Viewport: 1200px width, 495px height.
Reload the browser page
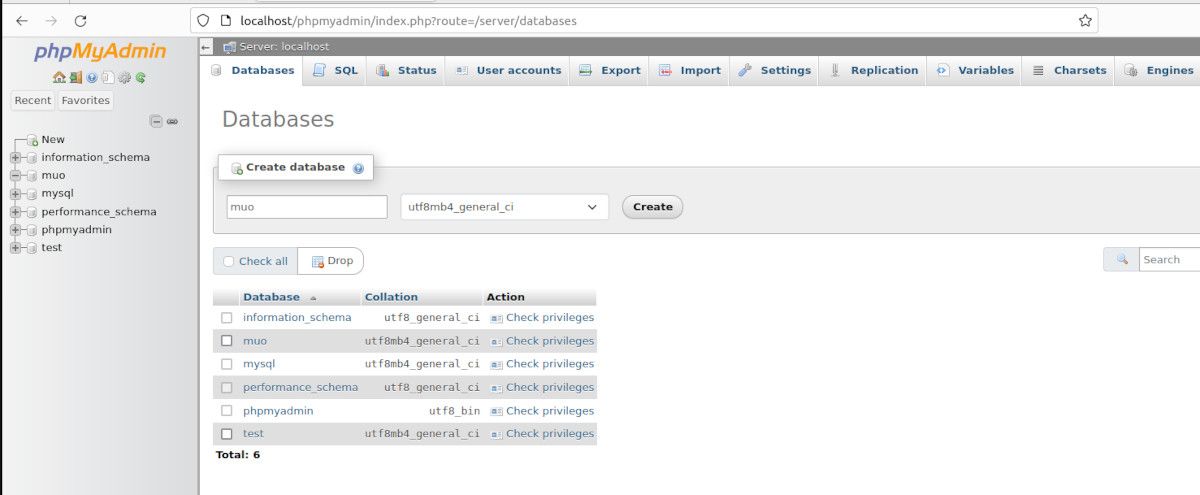81,20
